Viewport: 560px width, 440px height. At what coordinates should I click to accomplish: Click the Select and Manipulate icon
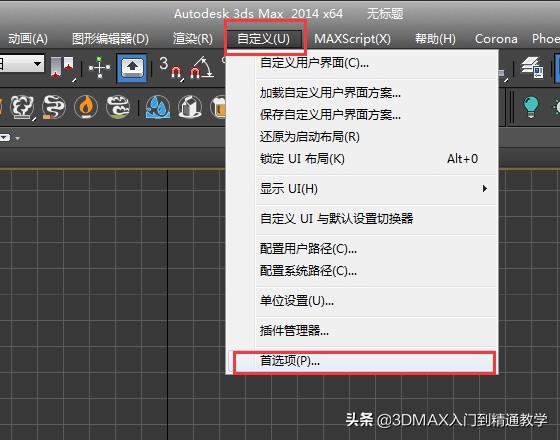pos(100,67)
